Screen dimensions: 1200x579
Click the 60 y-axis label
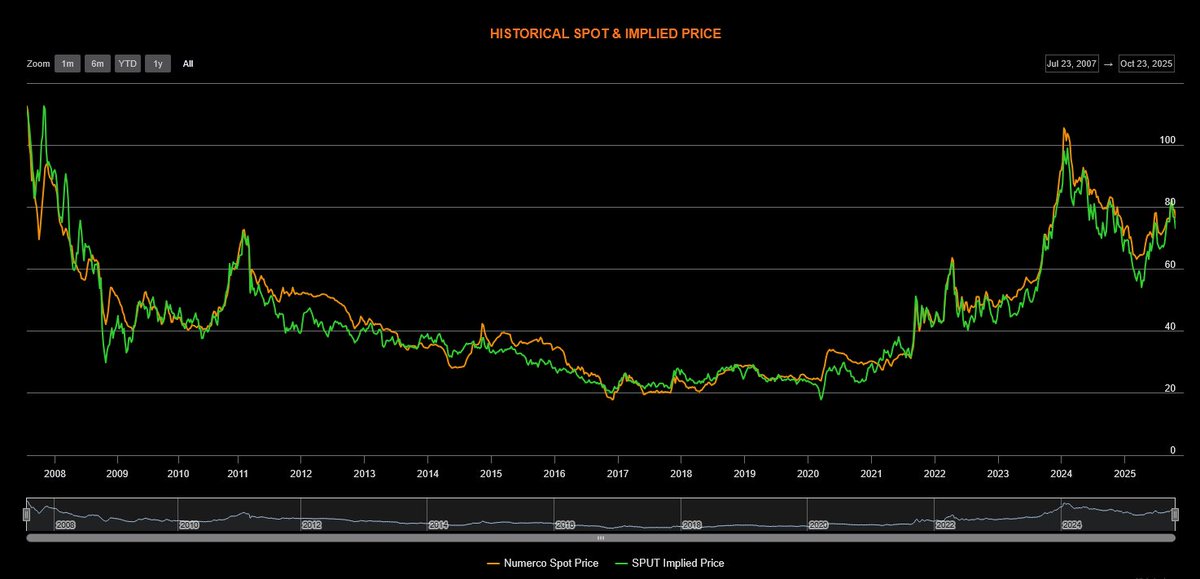point(1170,264)
